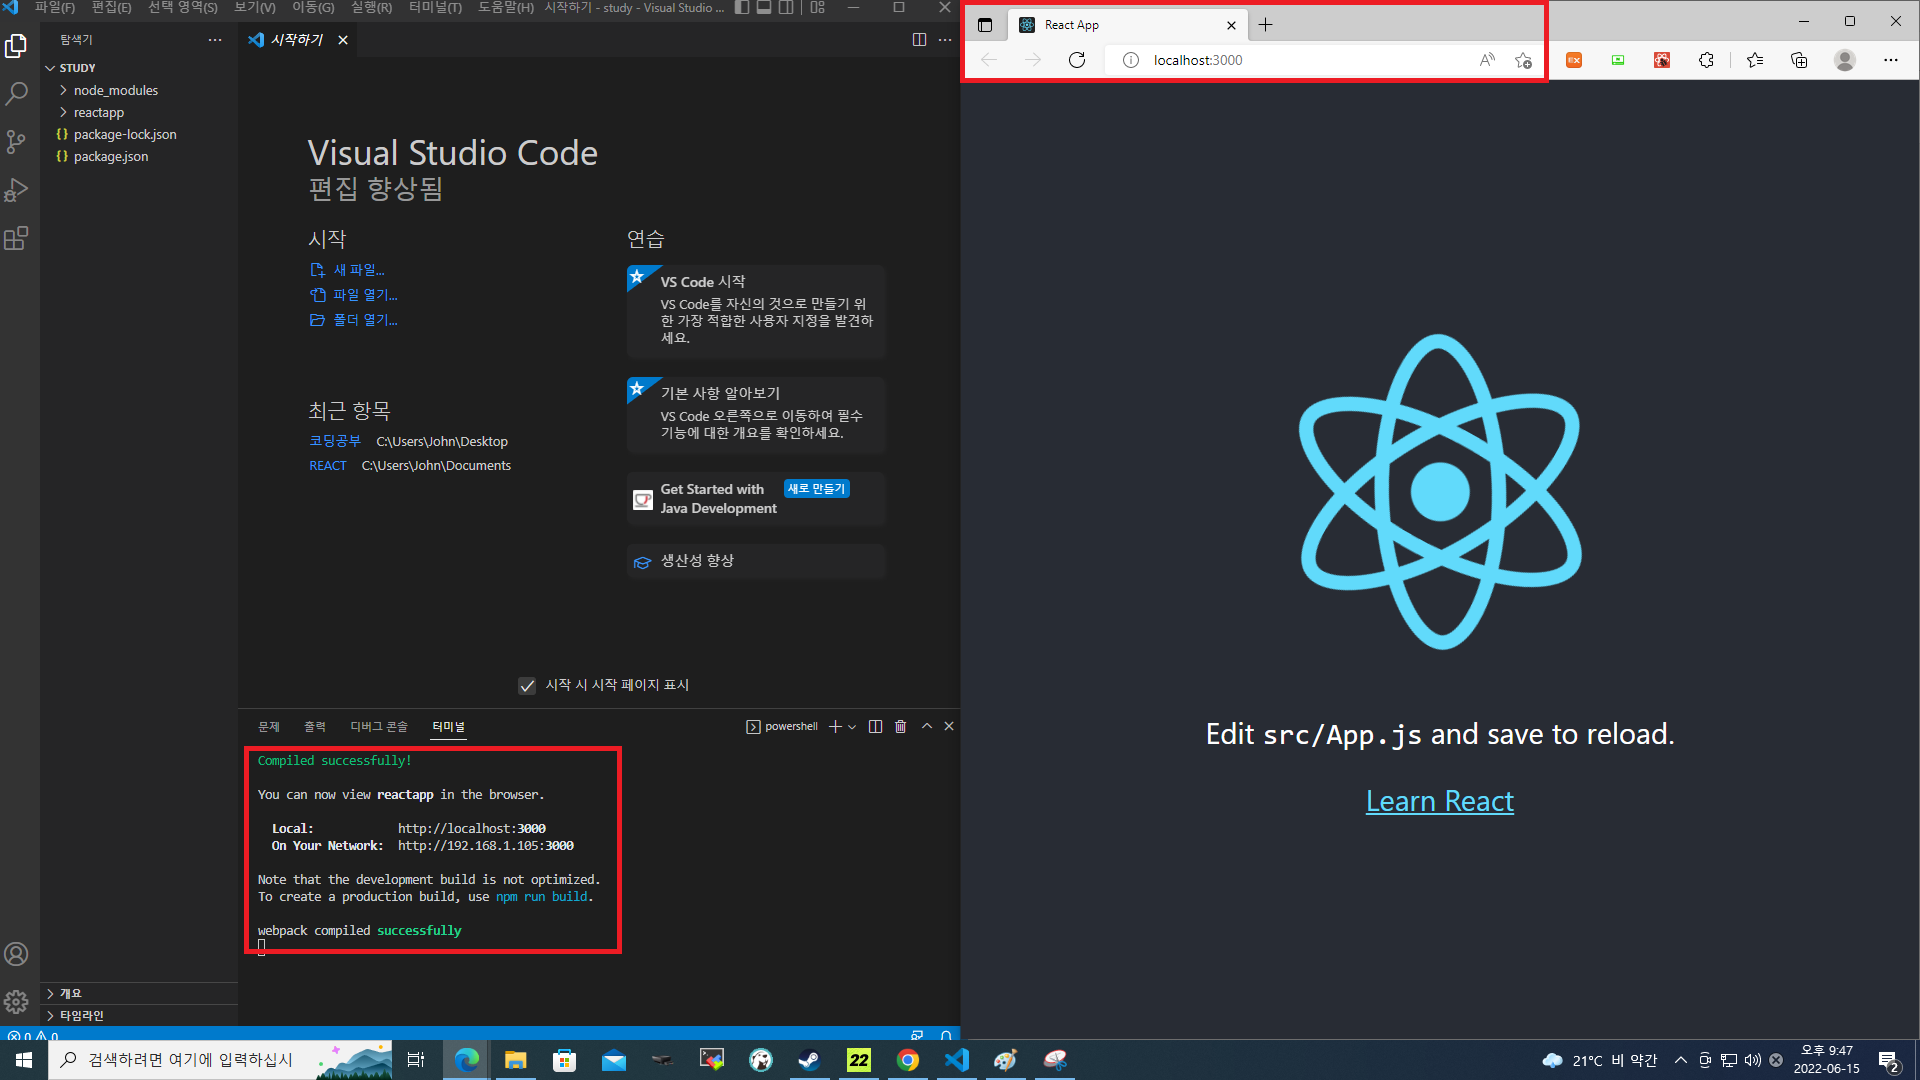The height and width of the screenshot is (1080, 1920).
Task: Expand the node_modules folder
Action: [115, 90]
